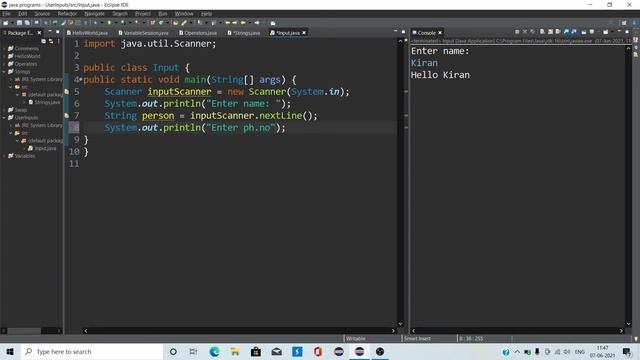640x360 pixels.
Task: Click the main method fold marker on line 4
Action: pos(81,79)
